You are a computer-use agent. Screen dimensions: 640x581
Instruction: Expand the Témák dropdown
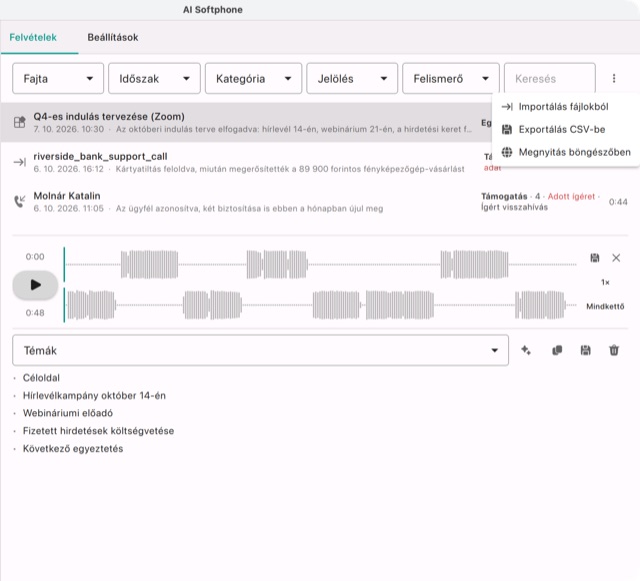(260, 350)
